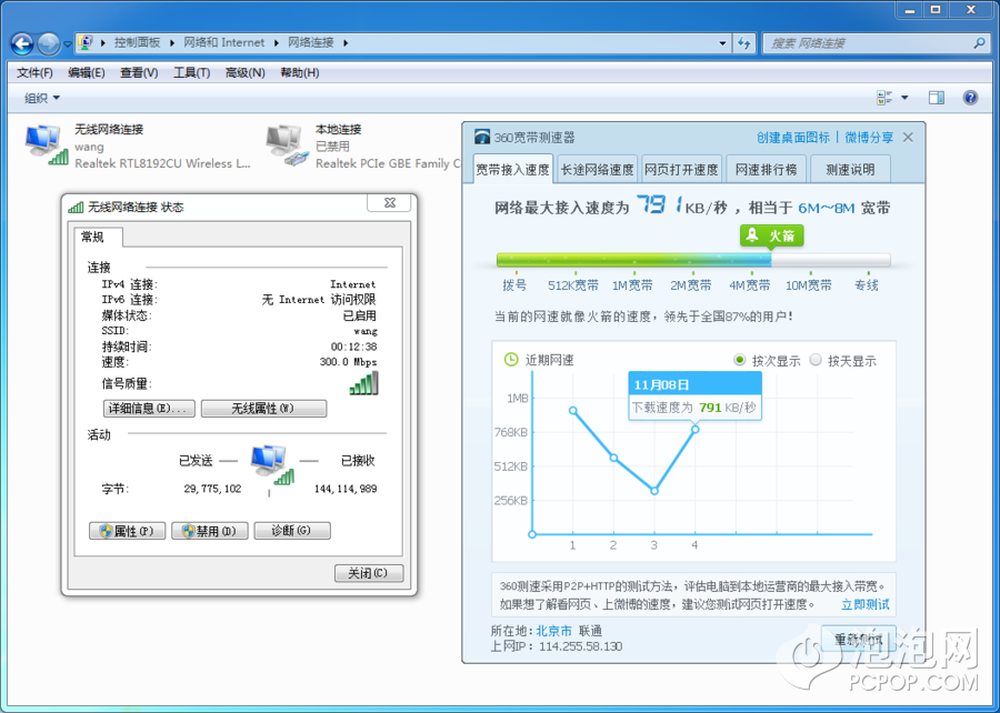Switch to the 宽带接入速度 tab
Image resolution: width=1000 pixels, height=713 pixels.
(513, 170)
